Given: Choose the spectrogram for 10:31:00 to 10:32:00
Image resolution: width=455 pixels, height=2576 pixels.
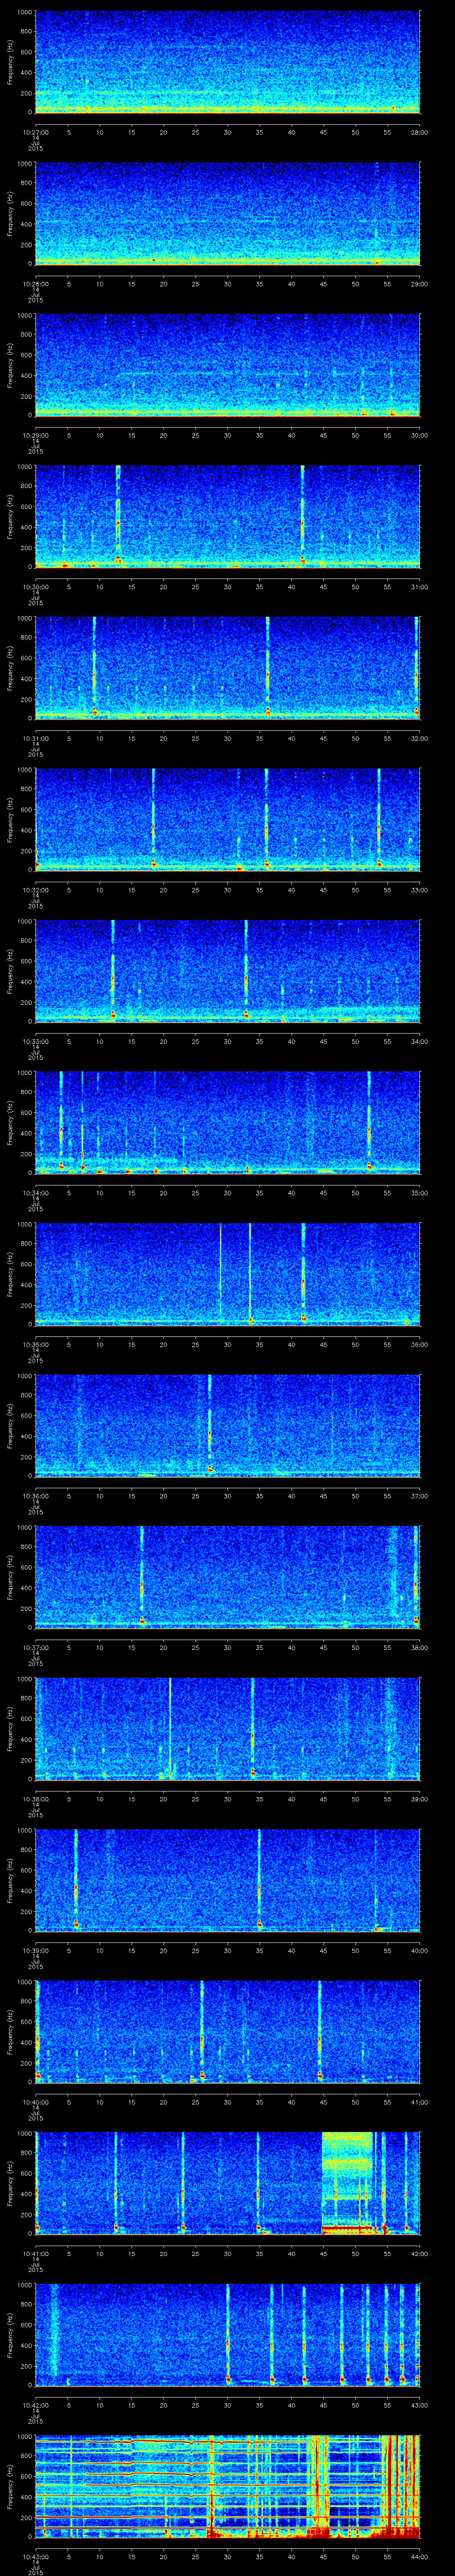Looking at the screenshot, I should [x=228, y=668].
